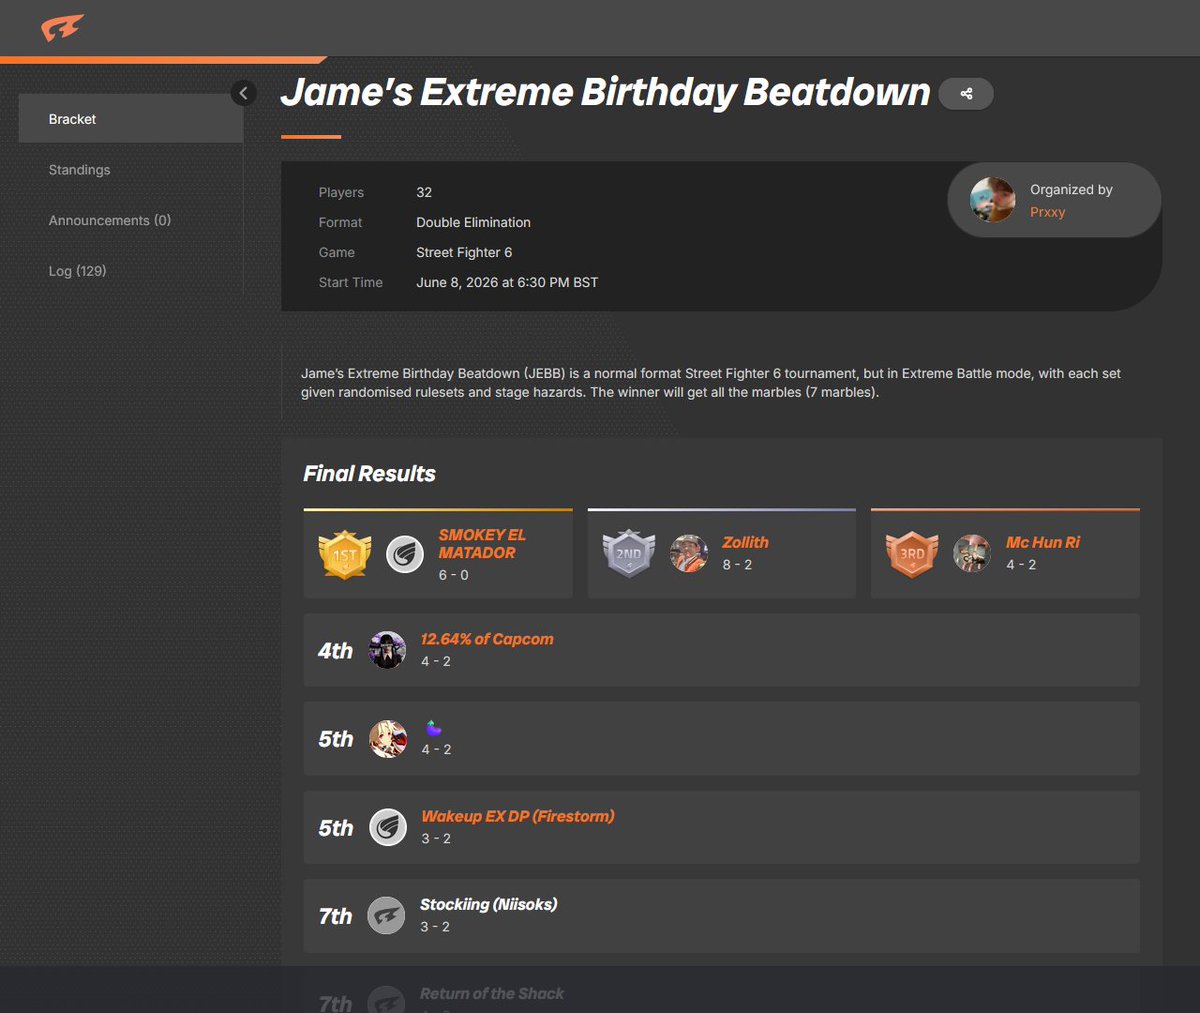Open the Standings tab
The height and width of the screenshot is (1013, 1200).
(79, 170)
